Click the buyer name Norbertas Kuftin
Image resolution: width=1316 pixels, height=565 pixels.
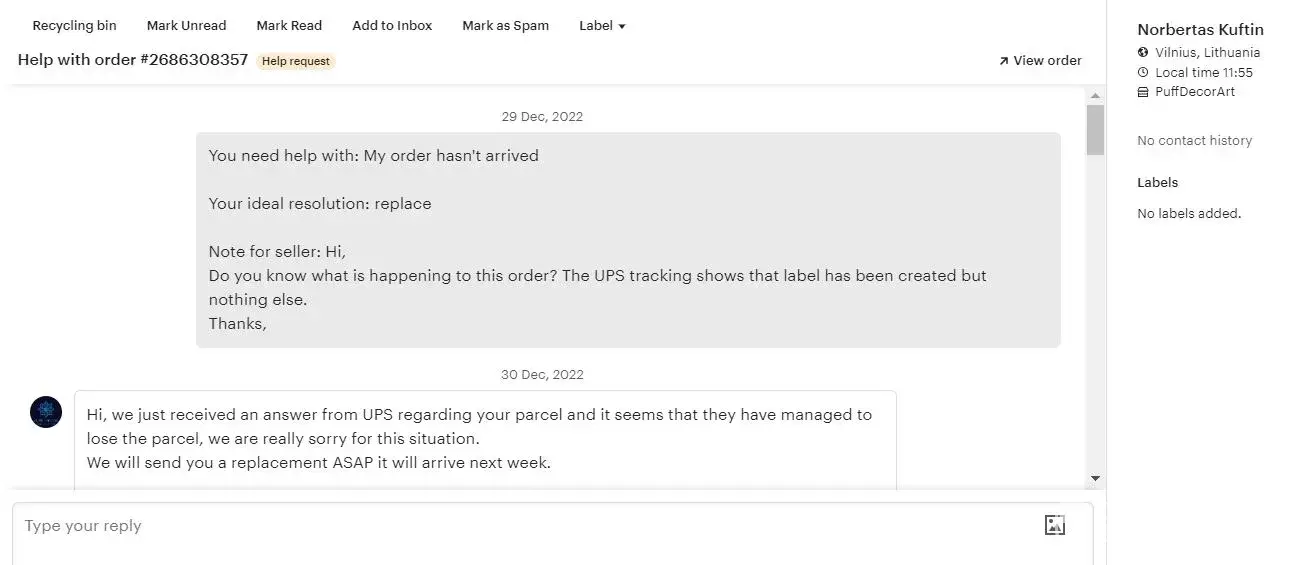(1200, 30)
